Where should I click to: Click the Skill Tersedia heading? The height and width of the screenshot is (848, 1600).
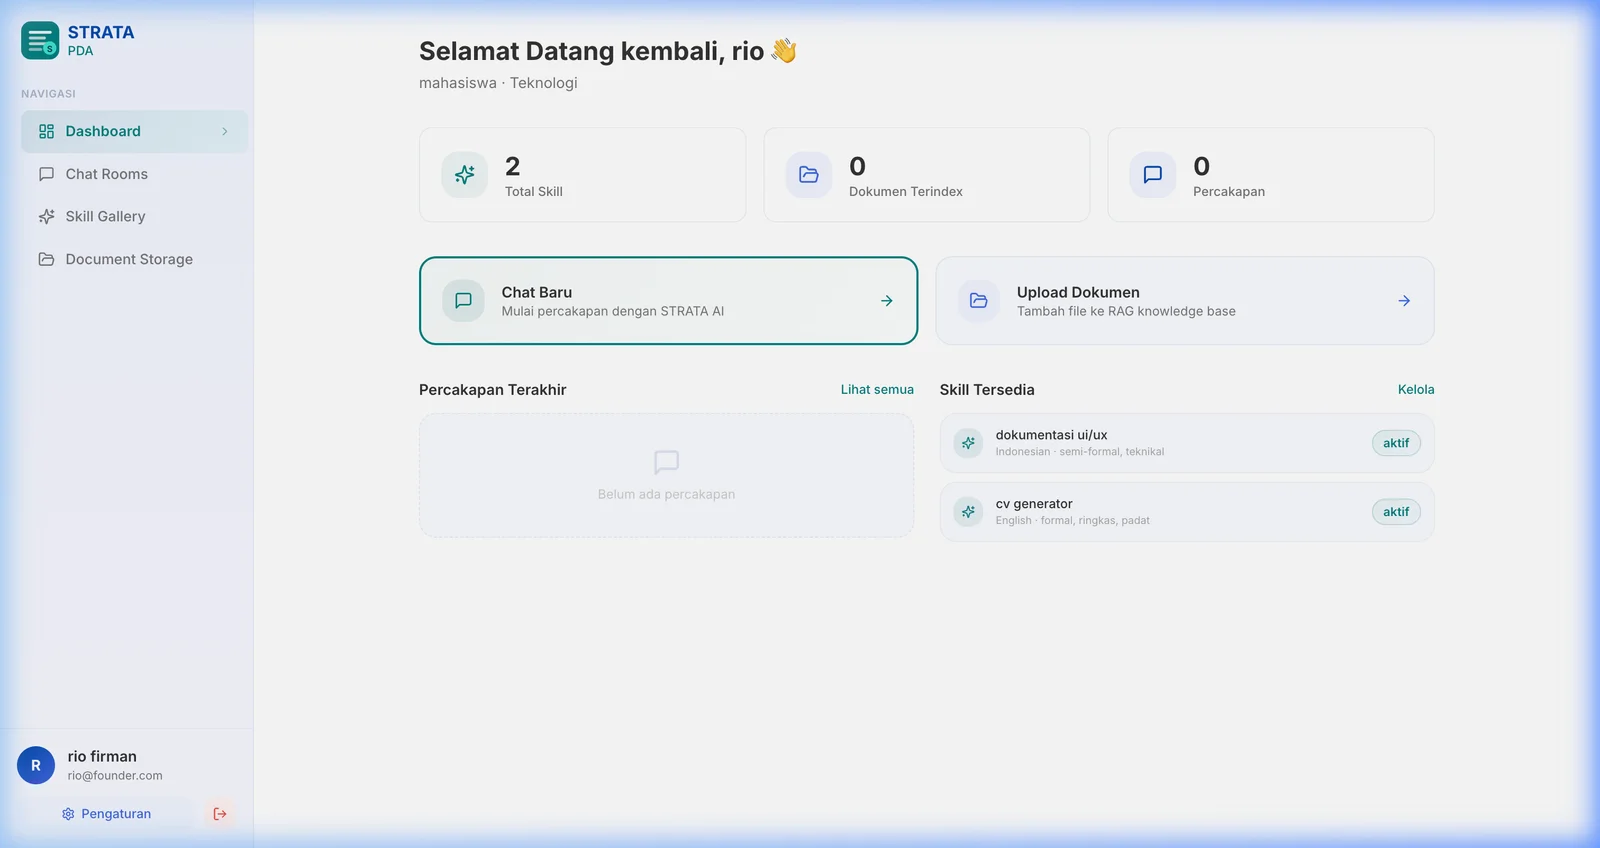(987, 390)
